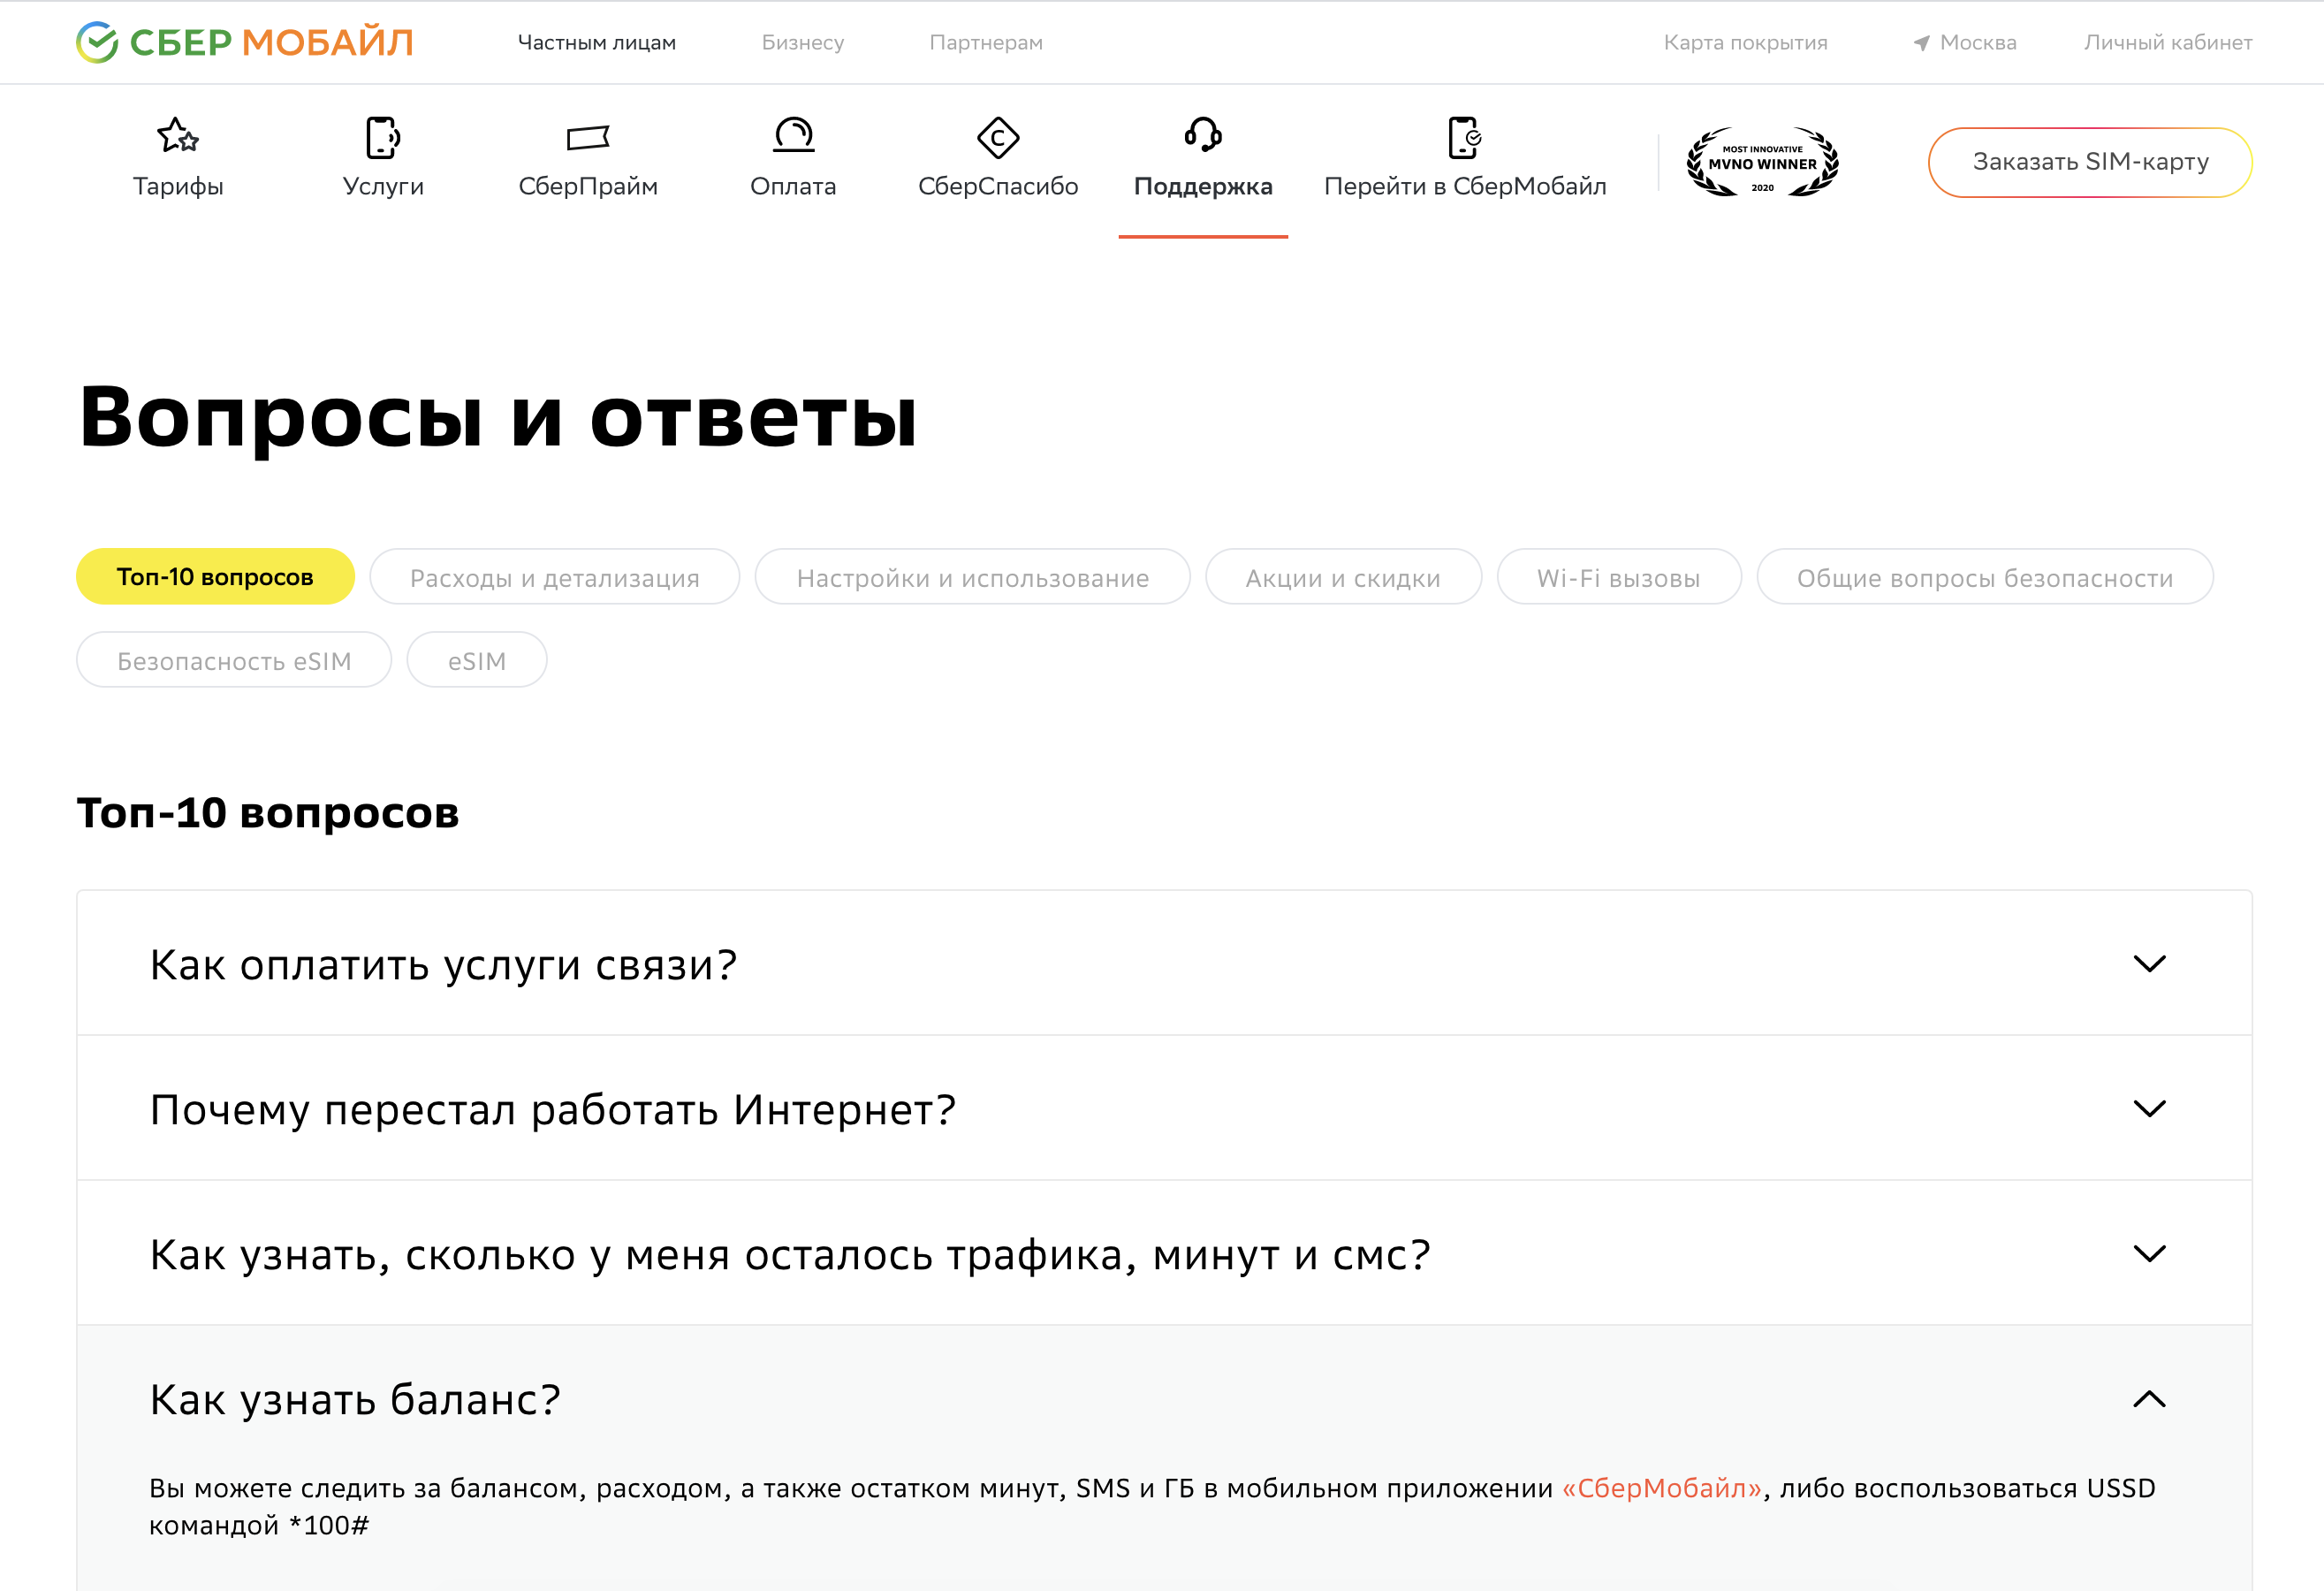Enable the Акции и скидки filter
The width and height of the screenshot is (2324, 1591).
coord(1343,577)
